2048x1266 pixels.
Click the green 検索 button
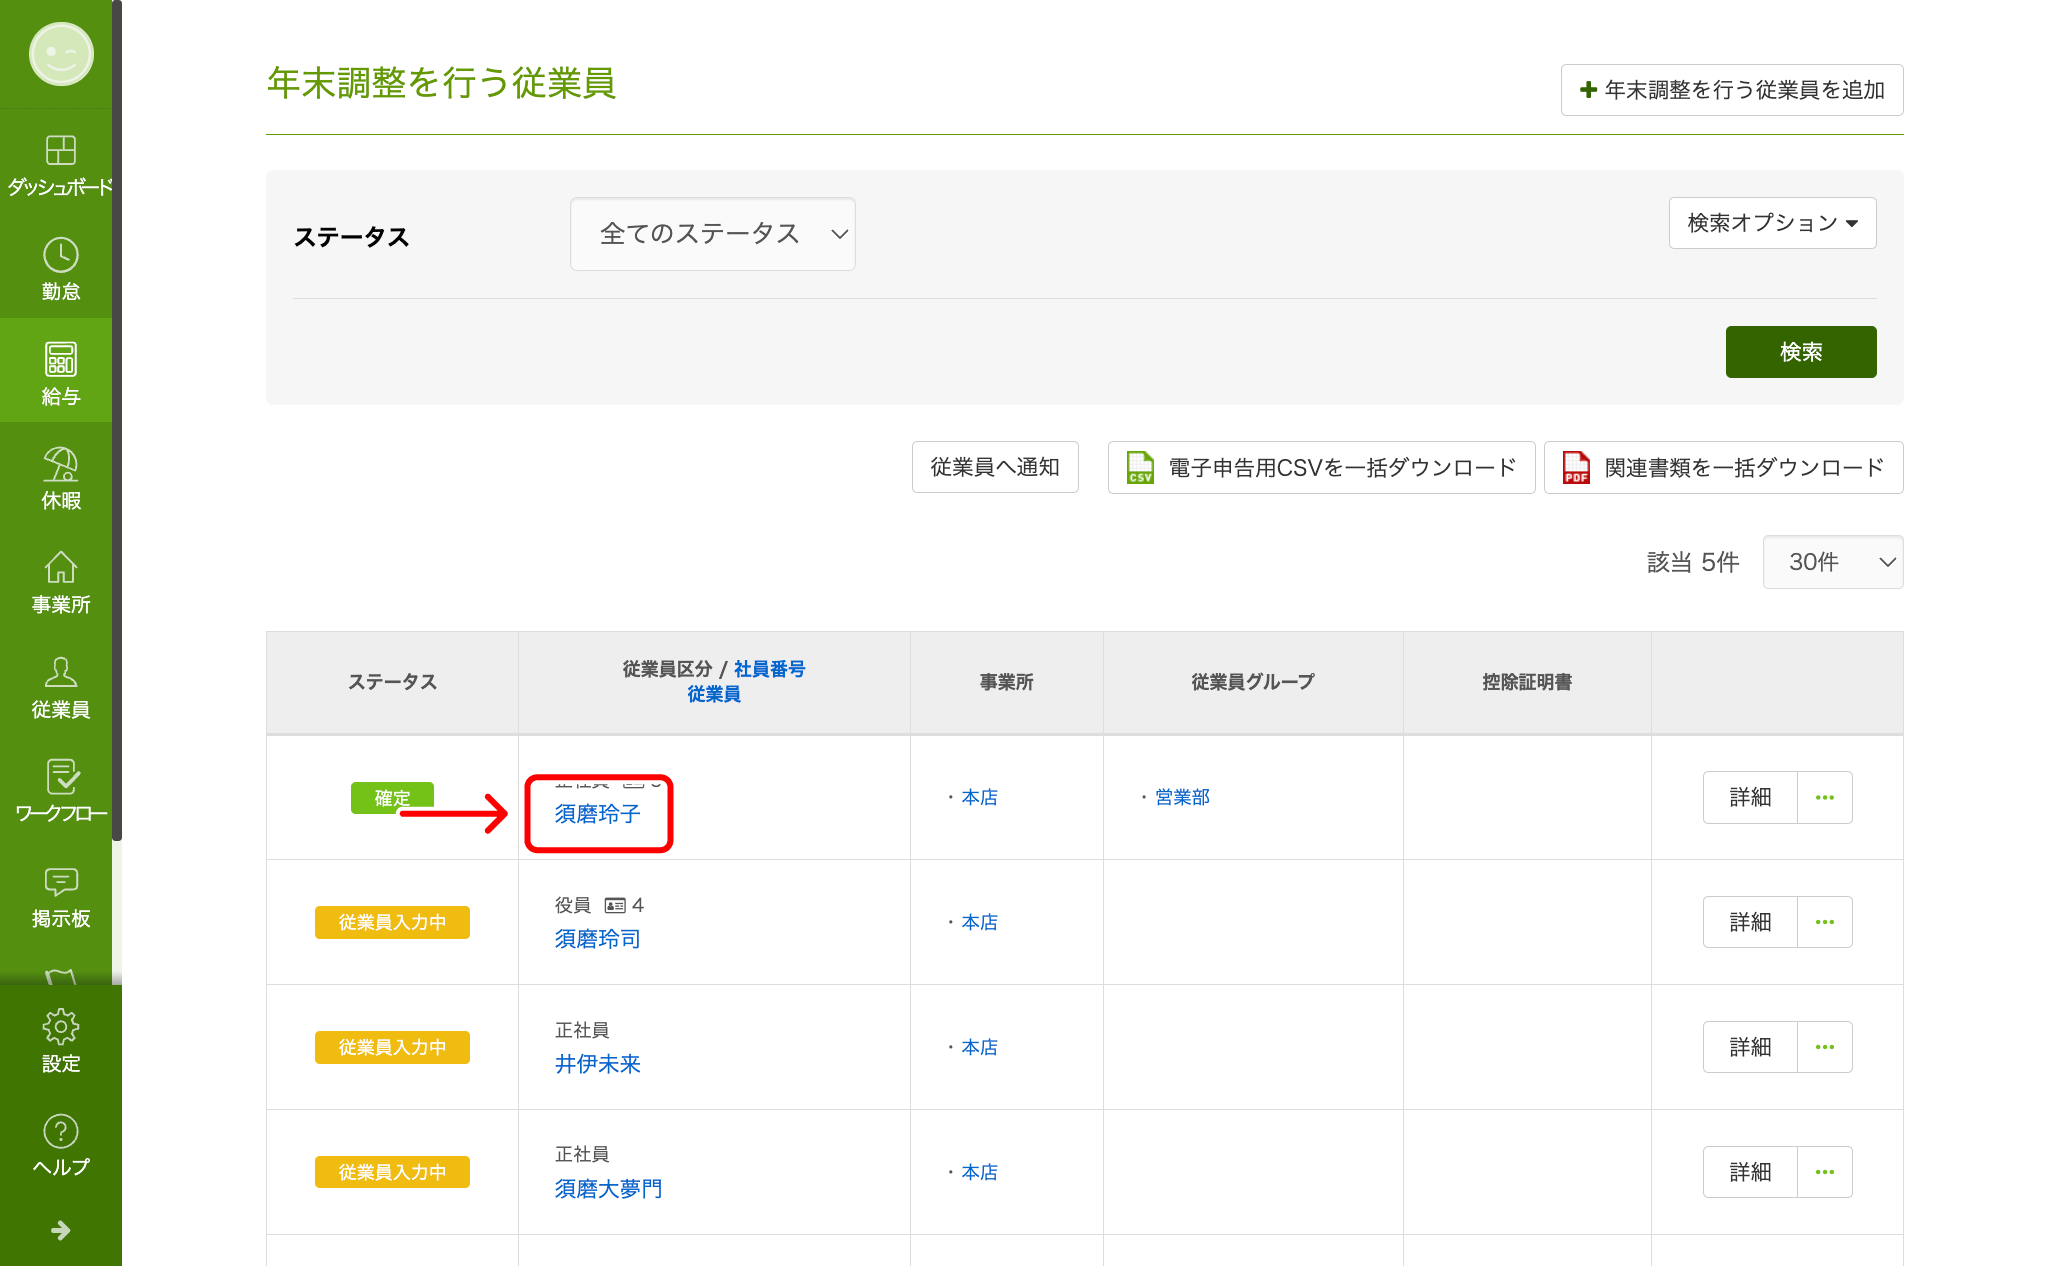pyautogui.click(x=1800, y=352)
